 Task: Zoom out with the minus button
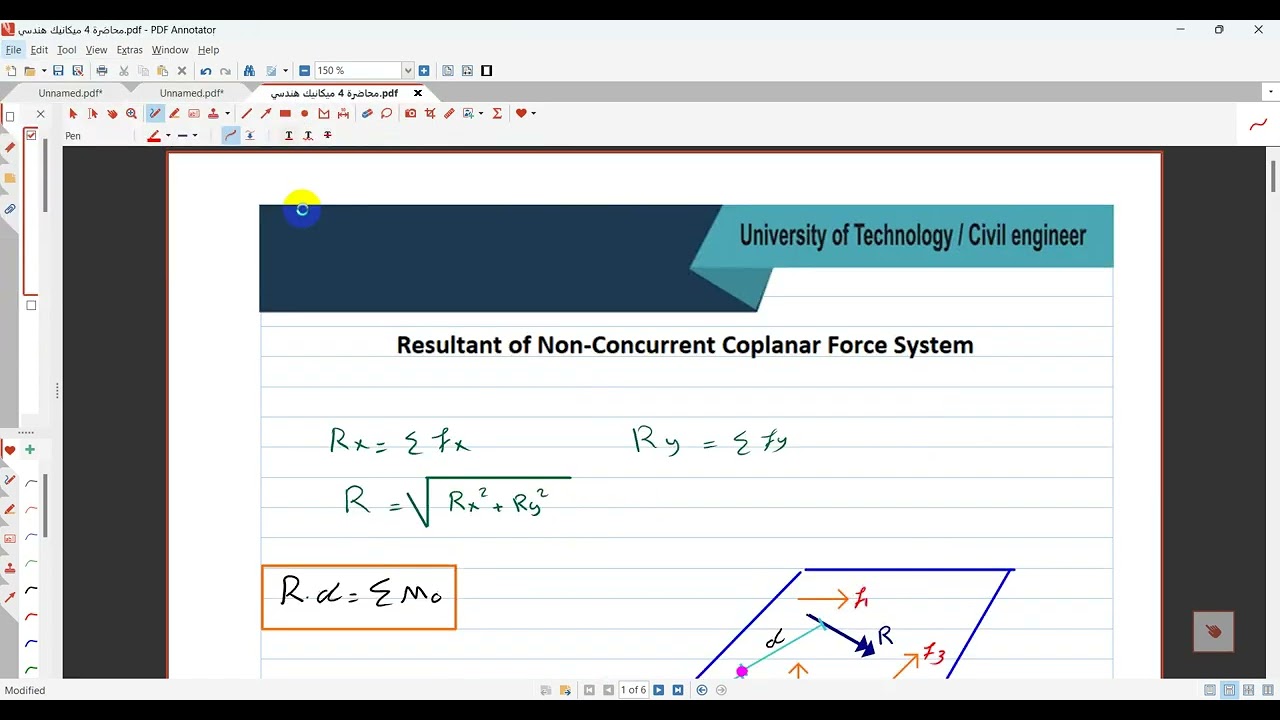click(304, 71)
